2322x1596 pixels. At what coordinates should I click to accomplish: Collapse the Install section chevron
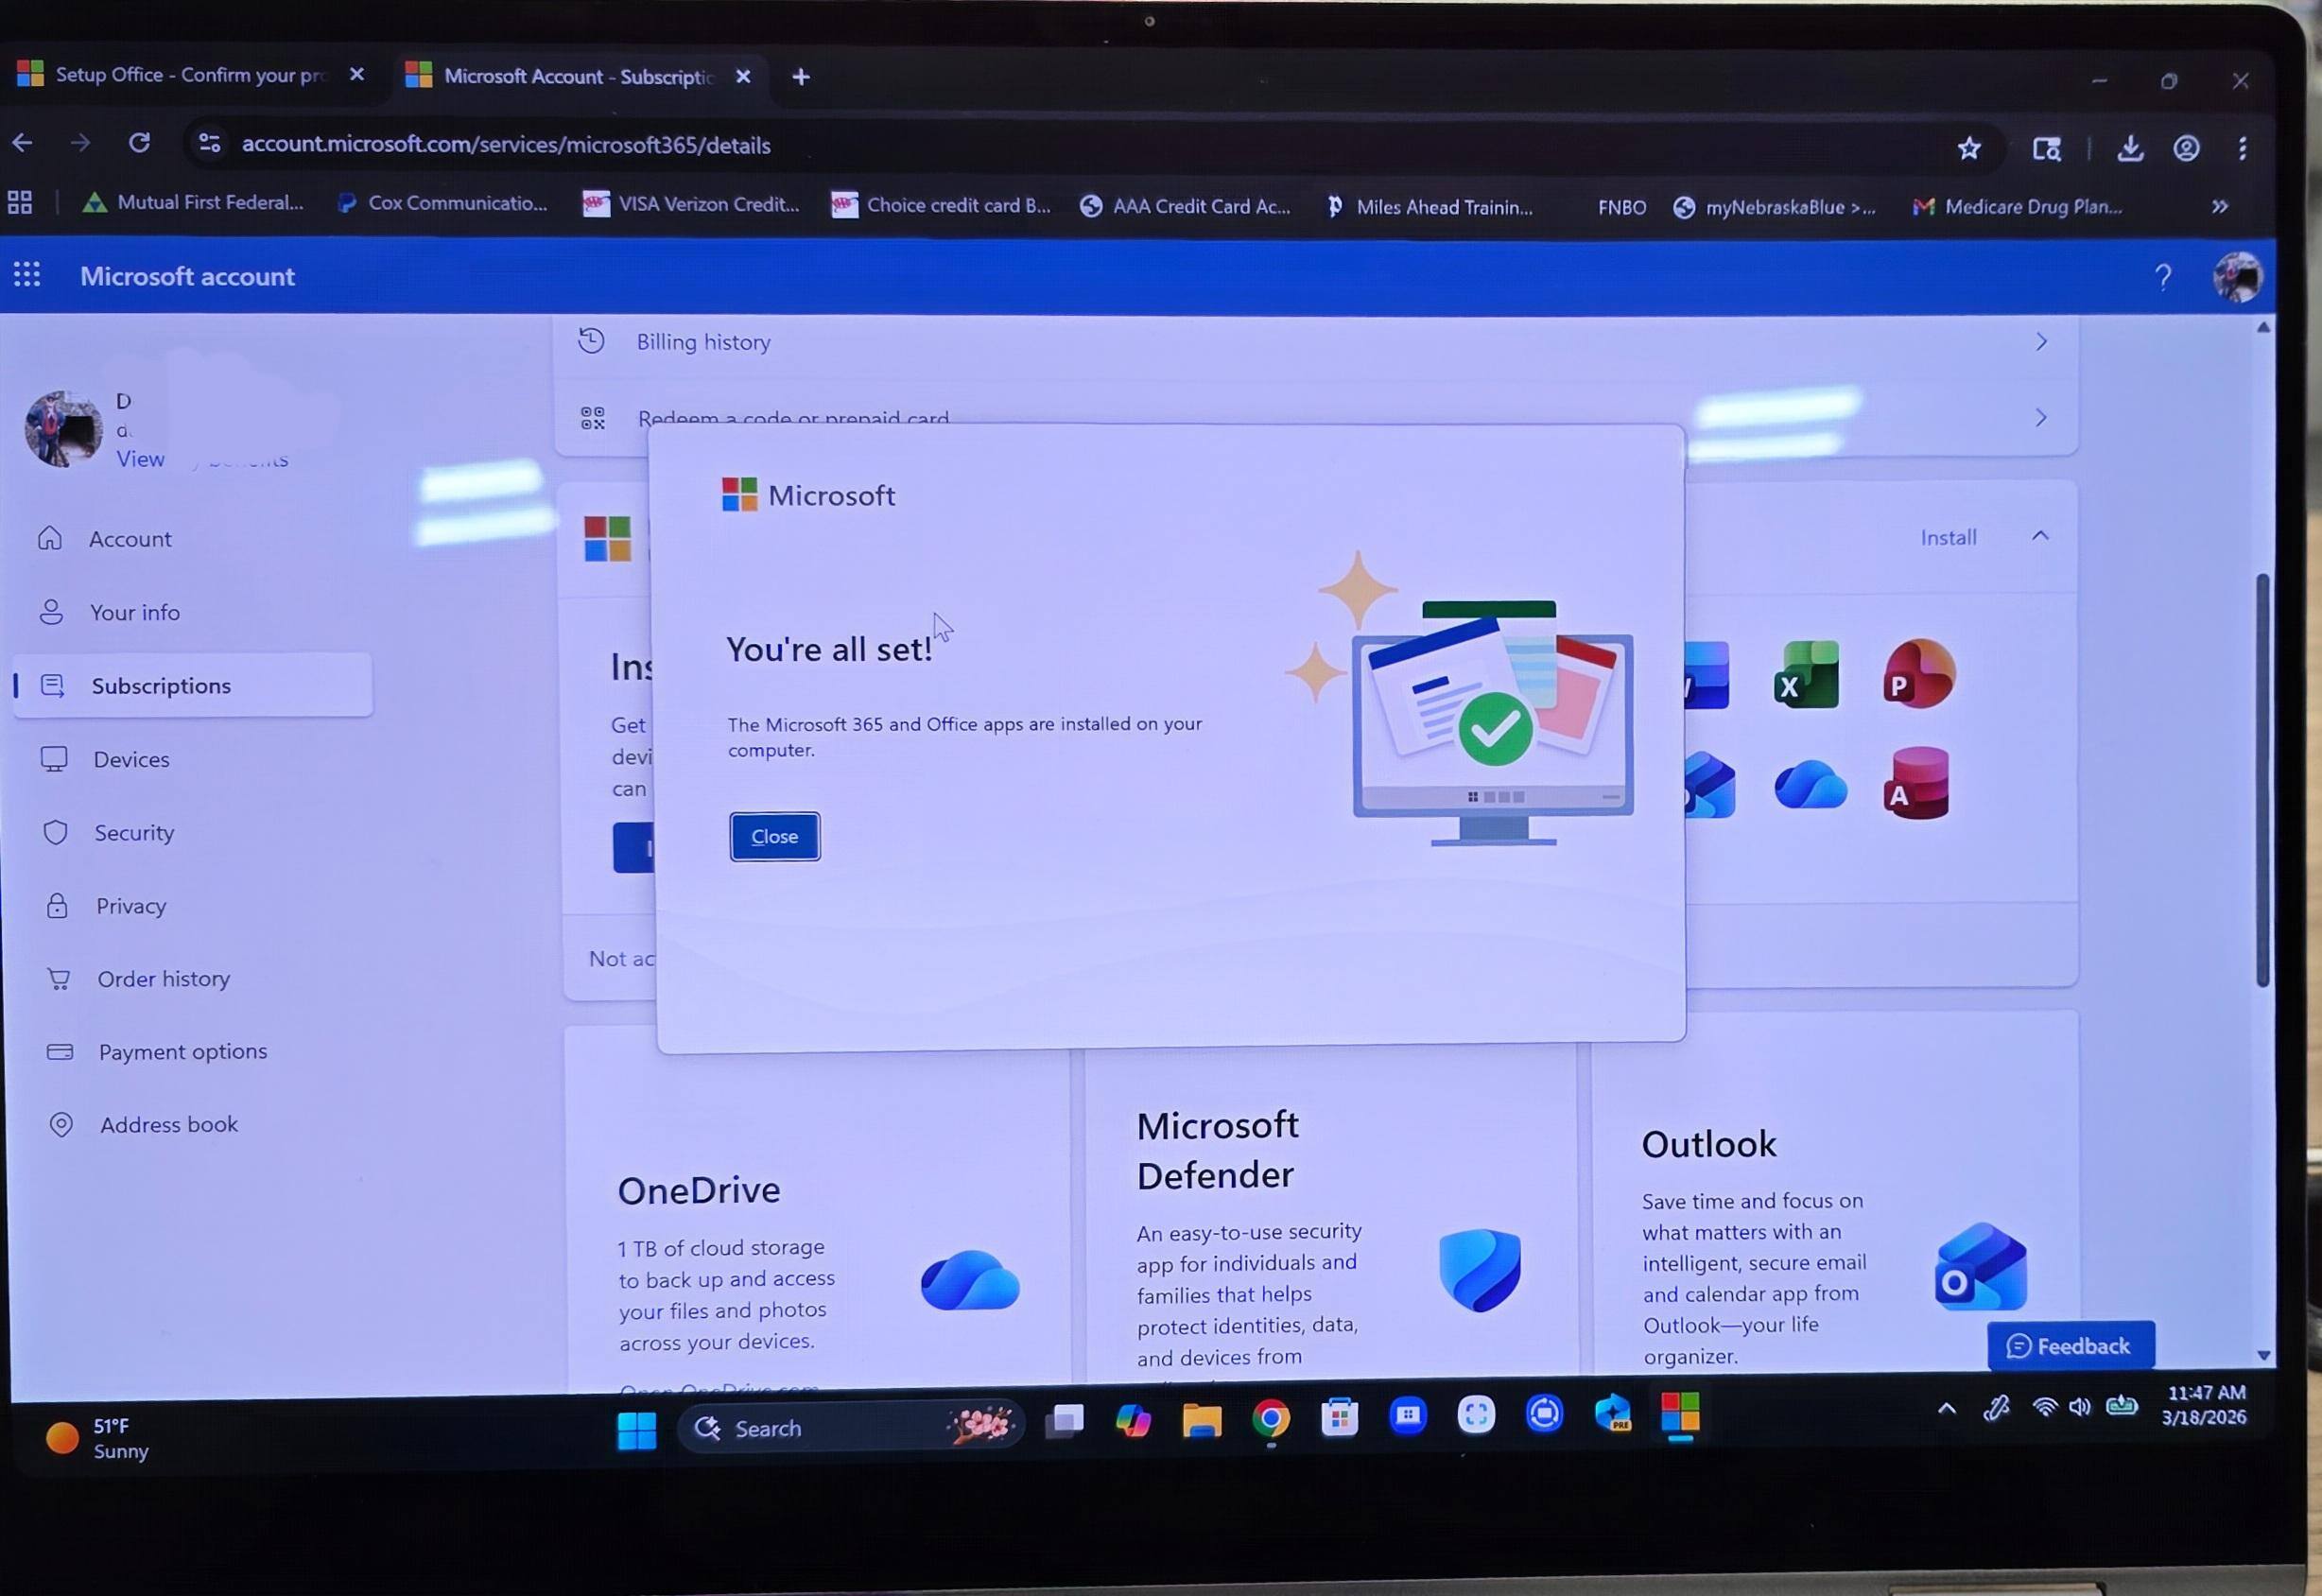[x=2040, y=536]
